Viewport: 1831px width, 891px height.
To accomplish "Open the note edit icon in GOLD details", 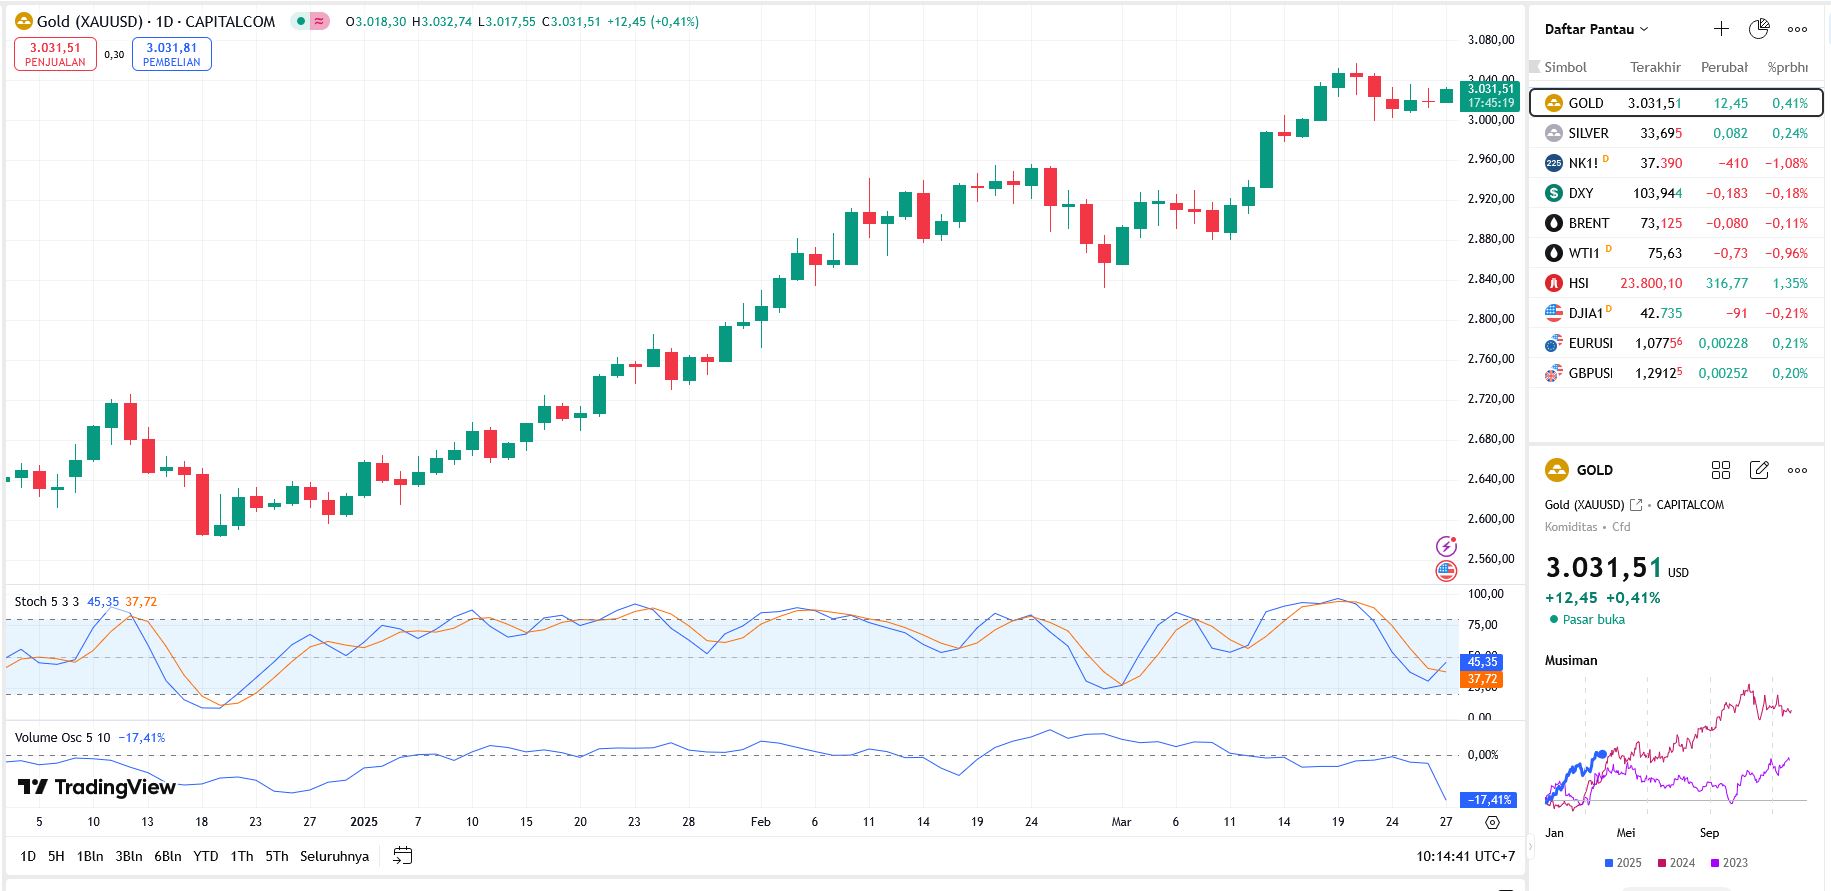I will coord(1759,470).
